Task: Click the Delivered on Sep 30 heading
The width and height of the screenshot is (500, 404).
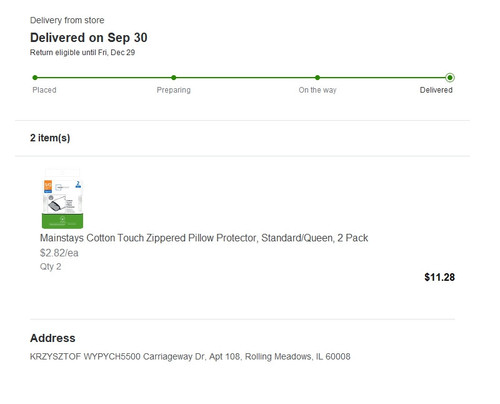Action: (x=89, y=38)
